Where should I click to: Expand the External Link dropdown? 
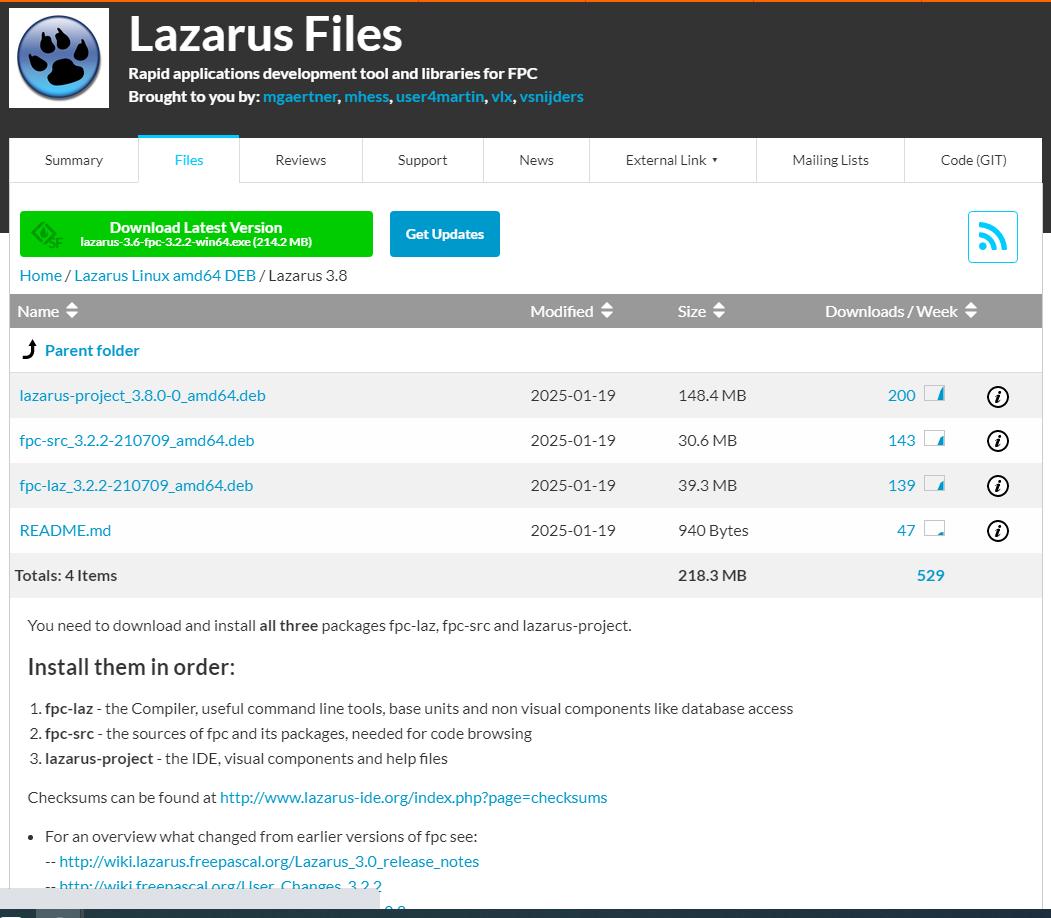pyautogui.click(x=672, y=160)
